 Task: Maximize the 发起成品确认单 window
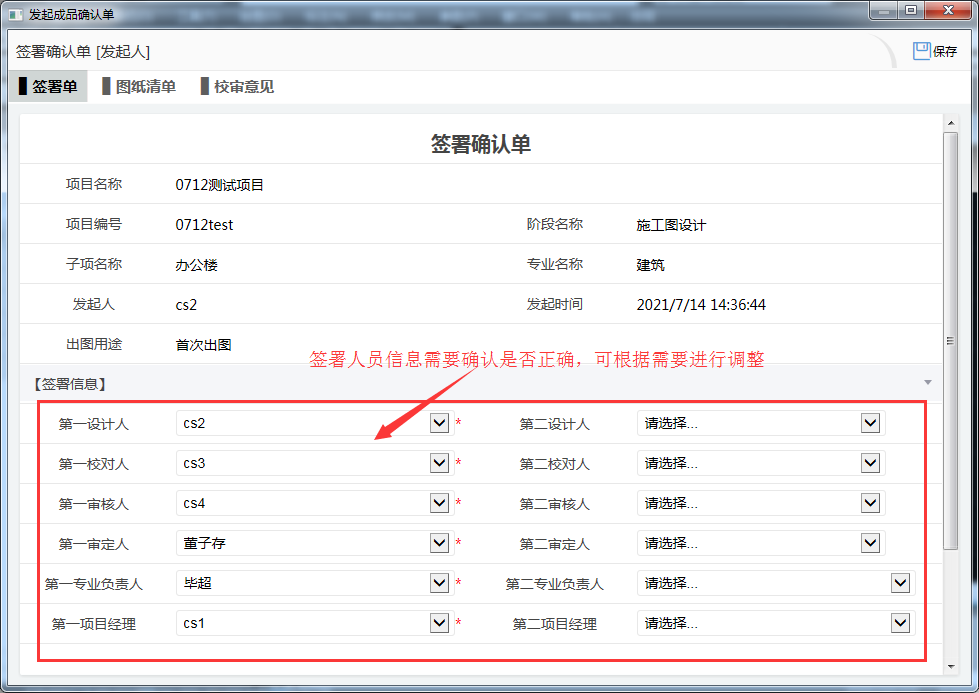pos(911,11)
